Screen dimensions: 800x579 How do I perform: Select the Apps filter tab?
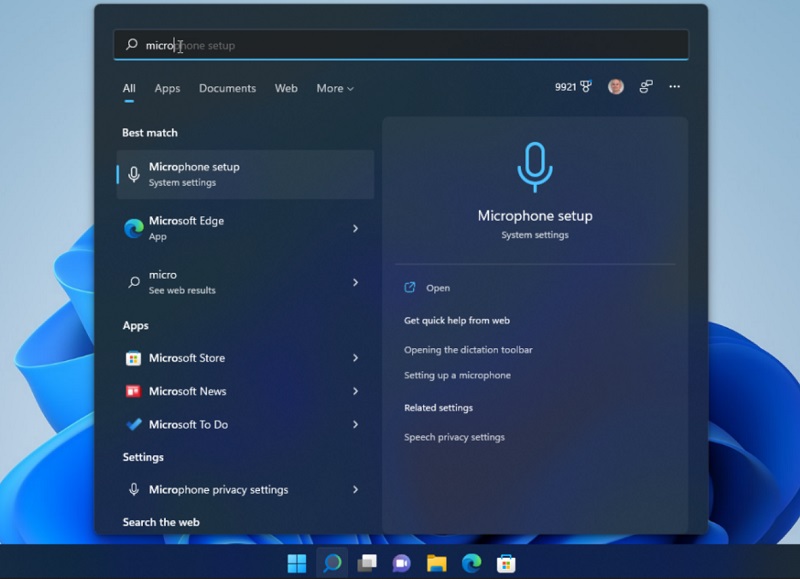167,88
